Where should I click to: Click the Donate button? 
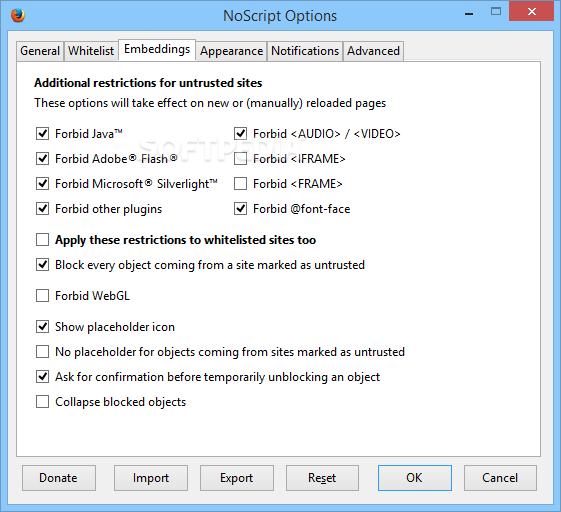[59, 478]
